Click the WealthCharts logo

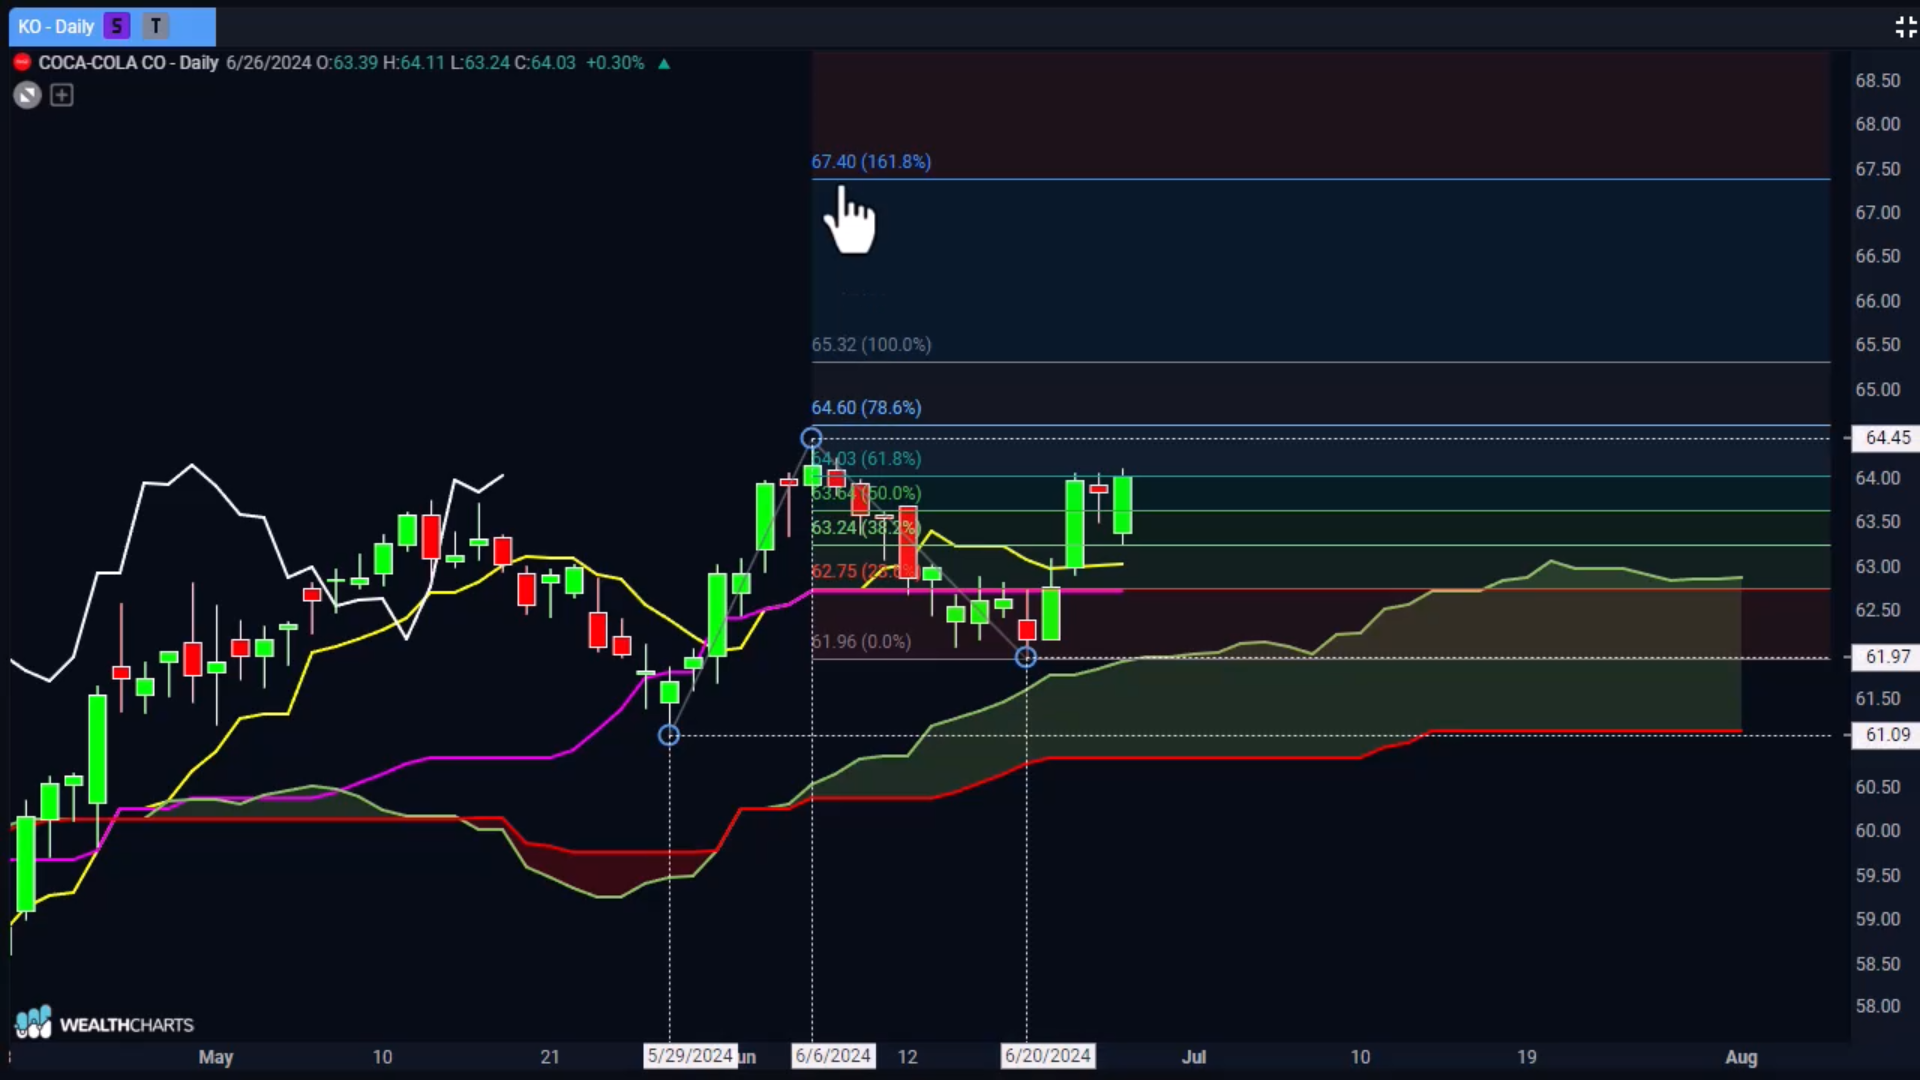point(104,1023)
